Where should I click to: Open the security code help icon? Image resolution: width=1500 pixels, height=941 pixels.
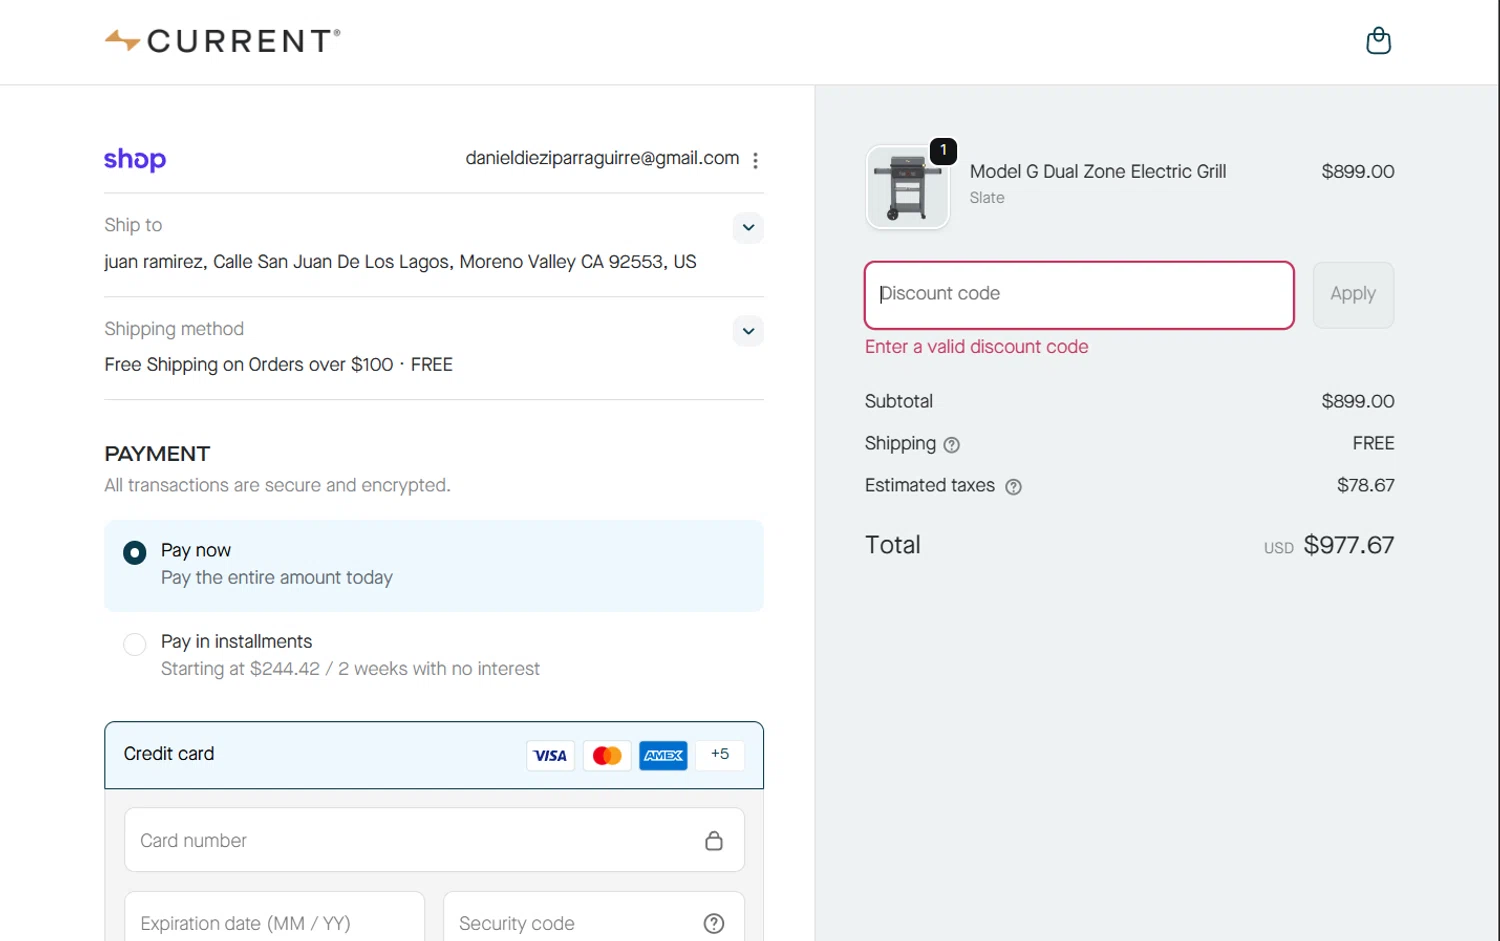click(714, 924)
